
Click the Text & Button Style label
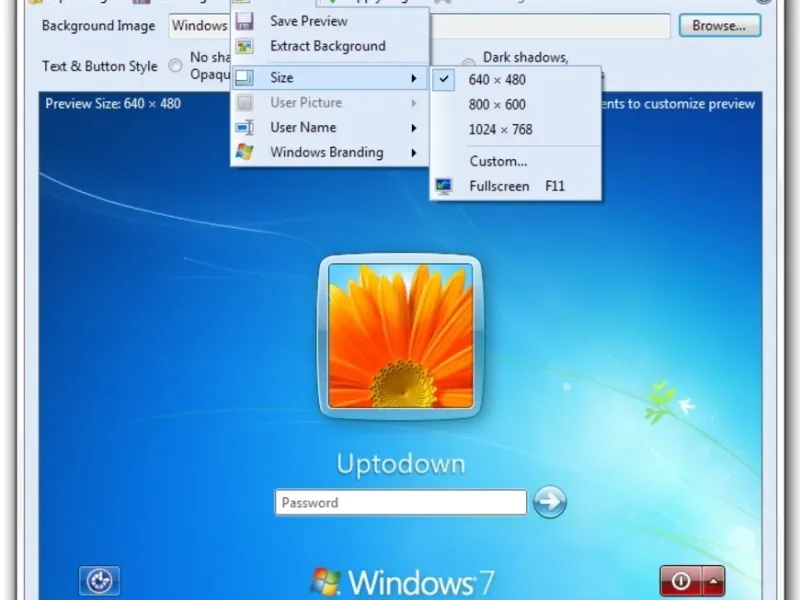[99, 66]
